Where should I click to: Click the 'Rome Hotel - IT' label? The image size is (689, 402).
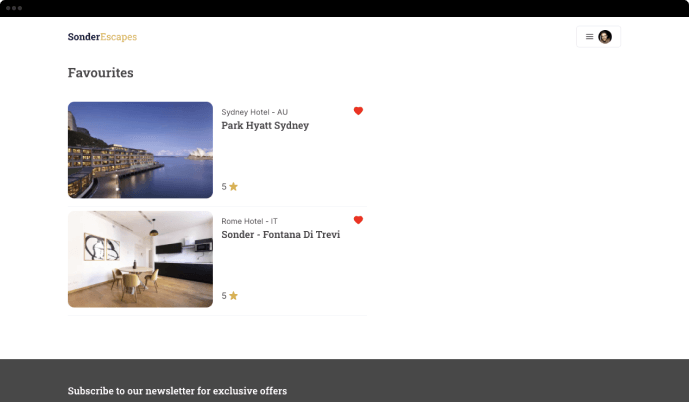[249, 221]
